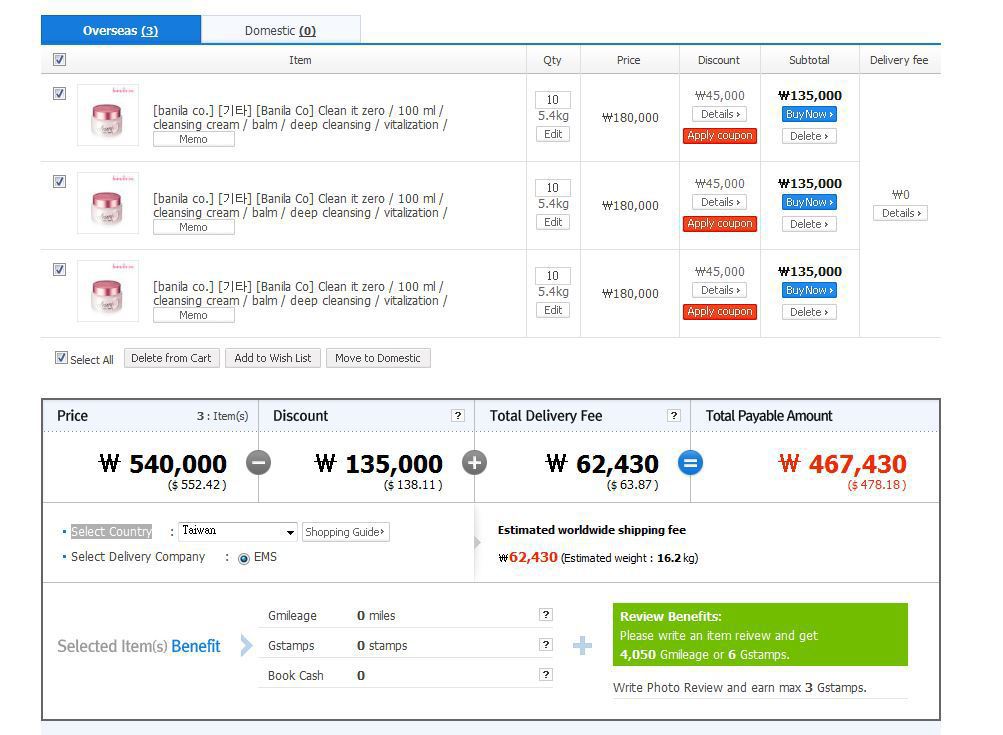Apply coupon to the third item
1003x735 pixels.
tap(720, 312)
